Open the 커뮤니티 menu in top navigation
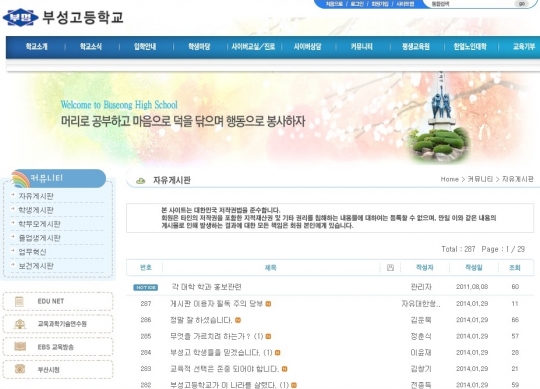 coord(361,46)
